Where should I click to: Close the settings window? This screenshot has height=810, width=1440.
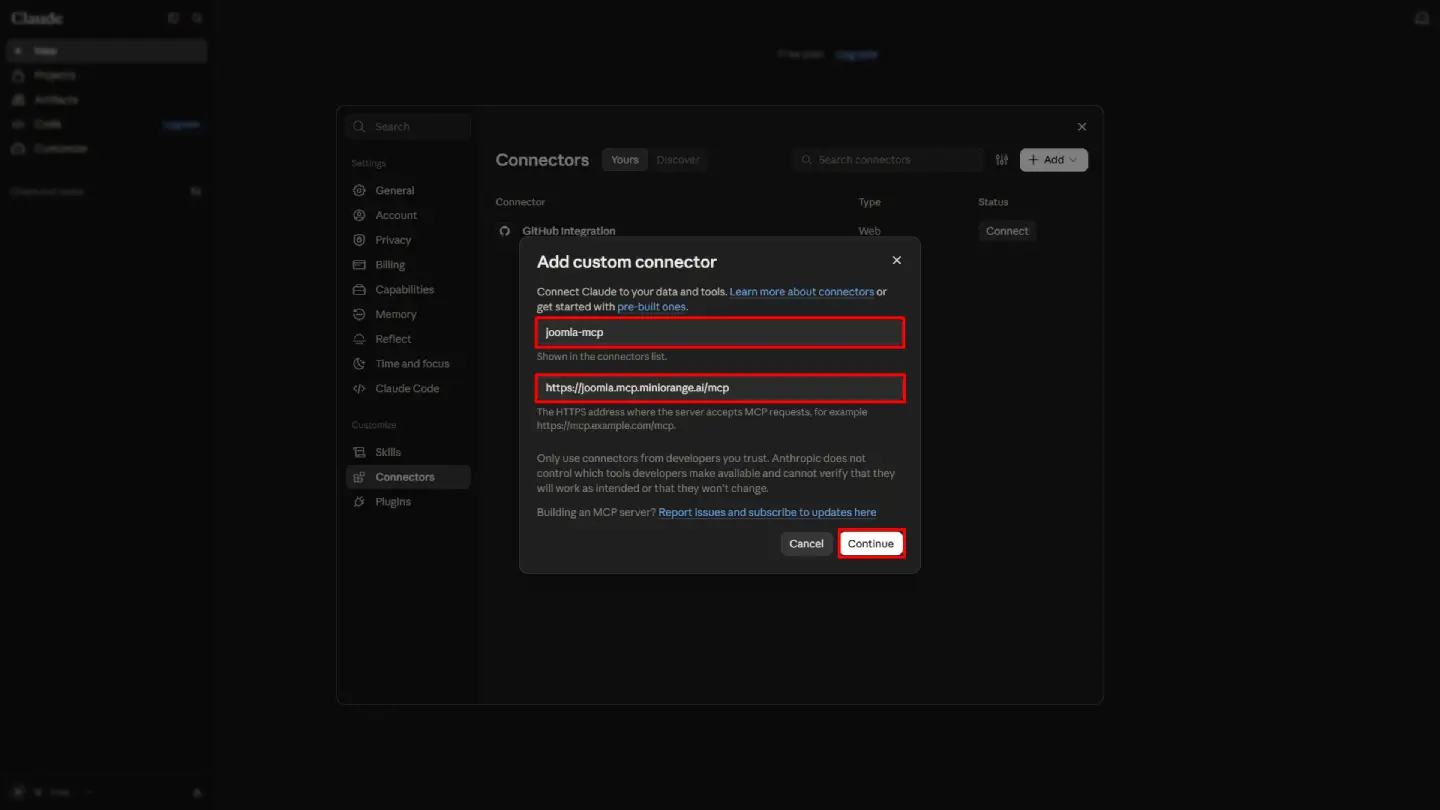pyautogui.click(x=1082, y=127)
